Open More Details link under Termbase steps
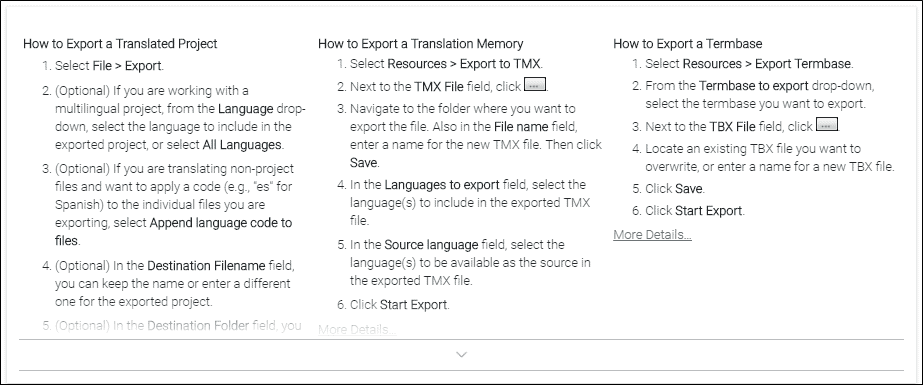 pyautogui.click(x=652, y=235)
